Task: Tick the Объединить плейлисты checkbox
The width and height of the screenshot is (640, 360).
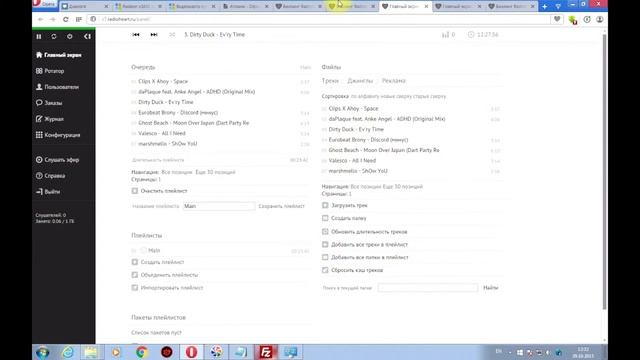Action: pyautogui.click(x=135, y=275)
